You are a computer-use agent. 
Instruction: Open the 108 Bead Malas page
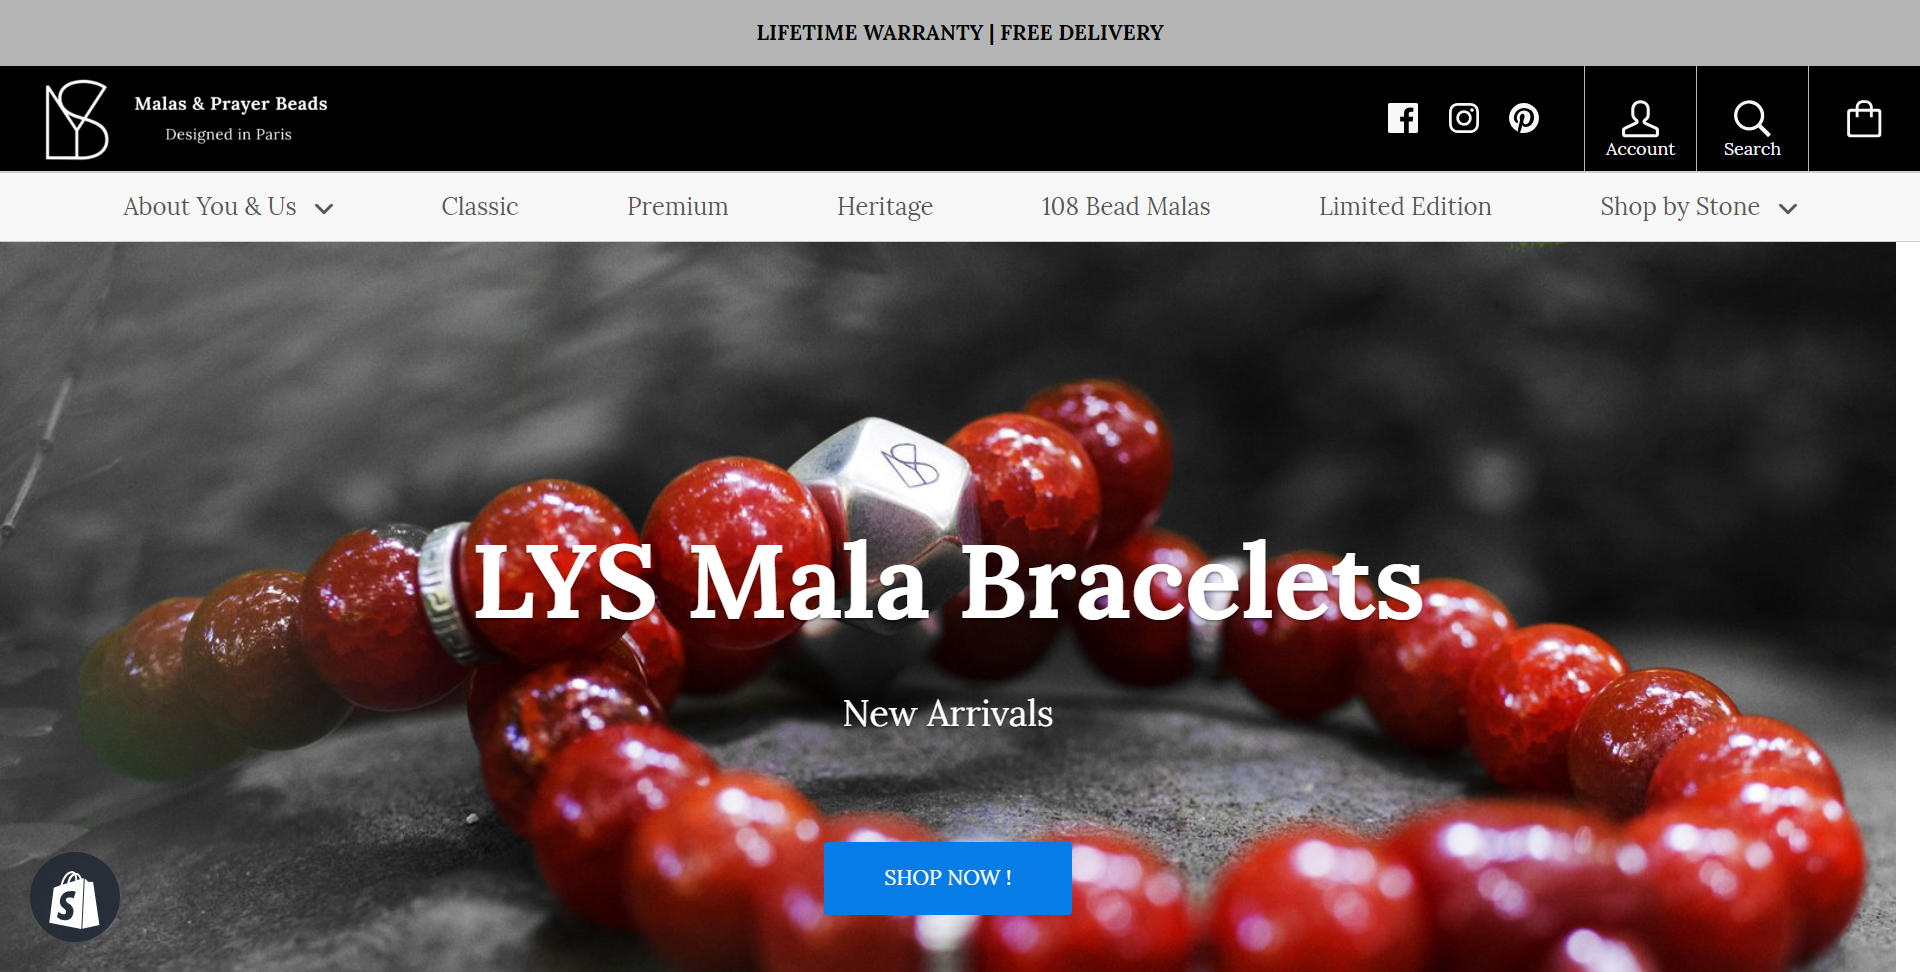(1126, 206)
